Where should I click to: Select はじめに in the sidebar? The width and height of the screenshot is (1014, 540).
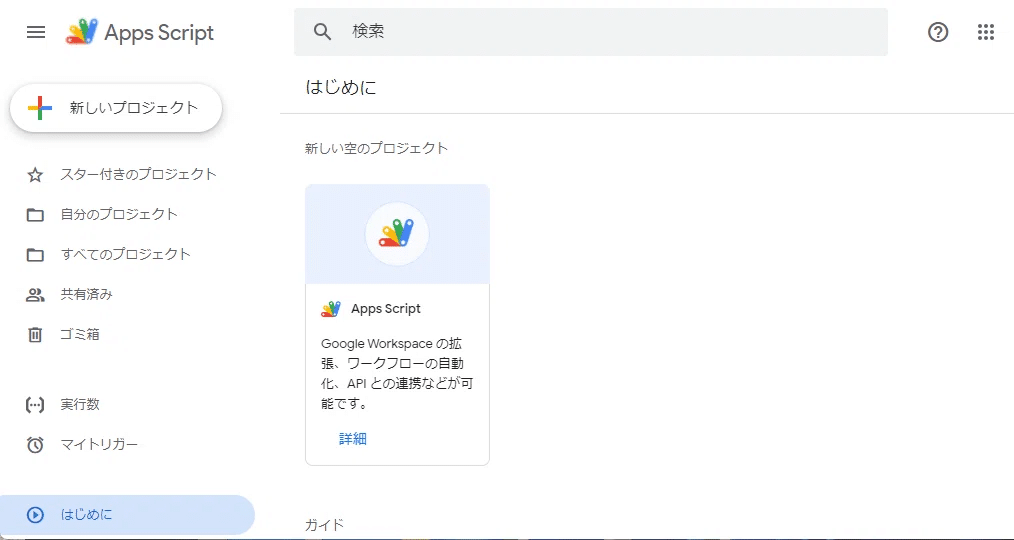coord(127,515)
